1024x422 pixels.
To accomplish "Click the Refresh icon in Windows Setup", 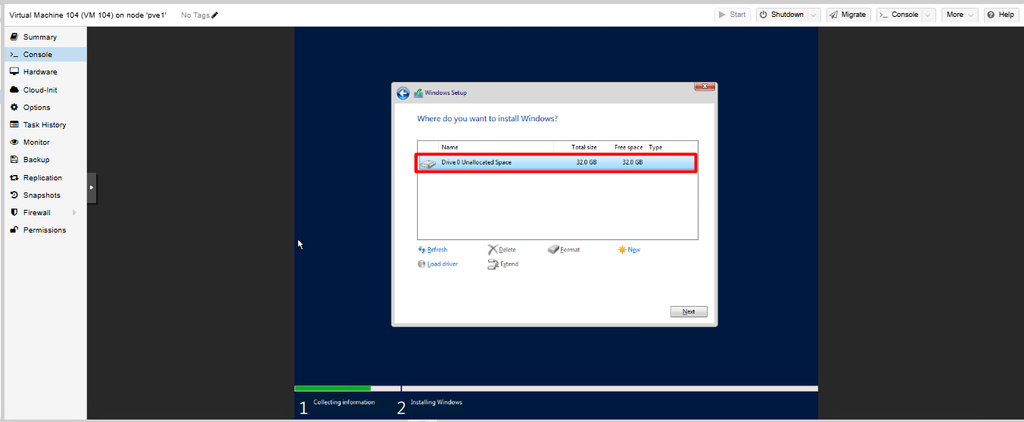I will (x=422, y=250).
